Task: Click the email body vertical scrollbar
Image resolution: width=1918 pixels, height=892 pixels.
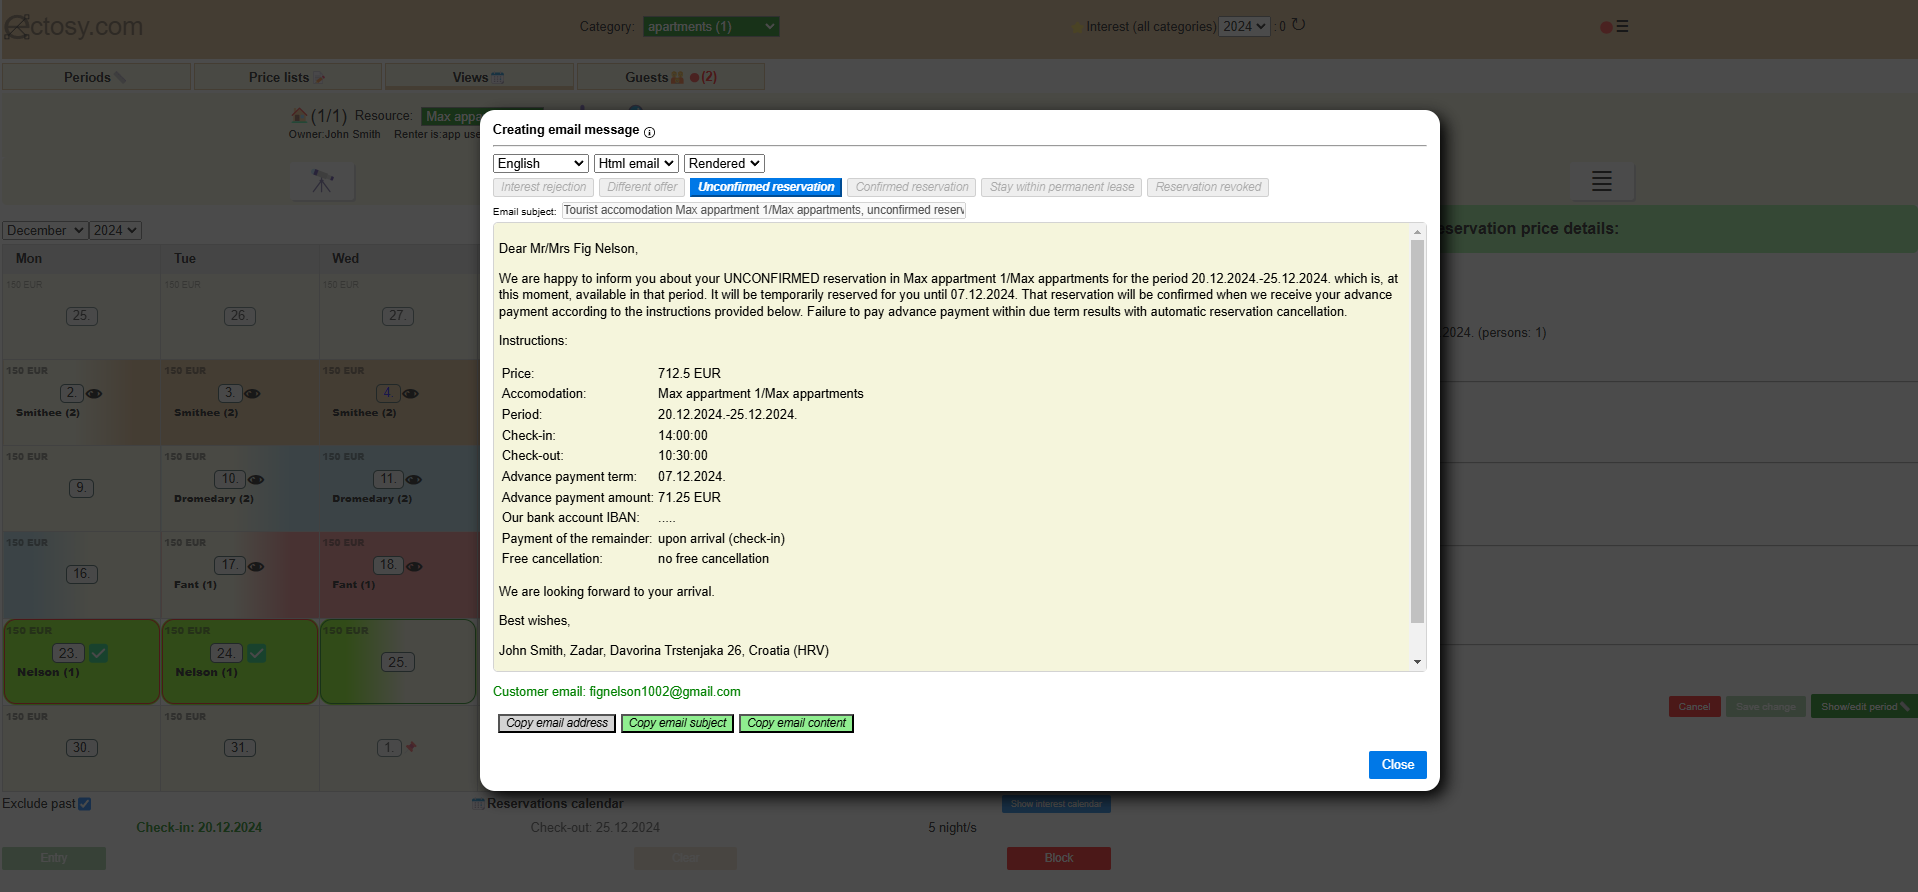Action: point(1417,430)
